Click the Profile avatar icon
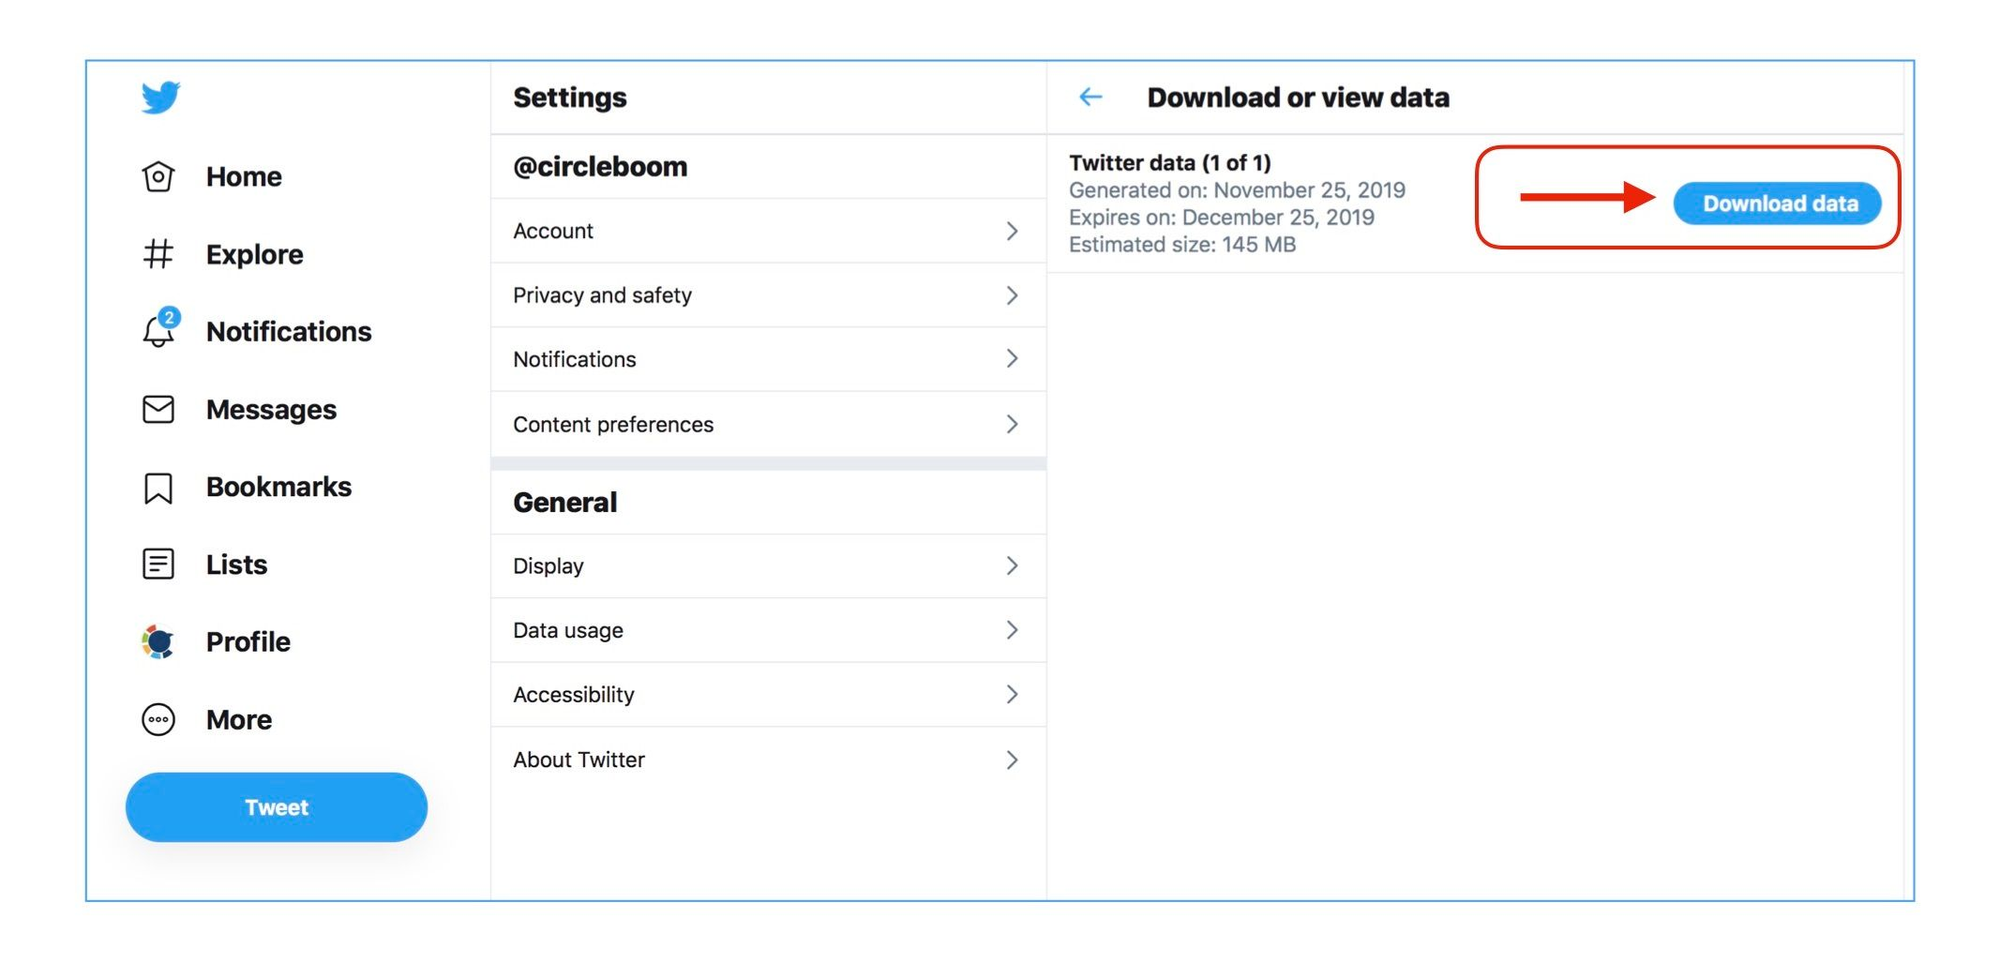Viewport: 2000px width, 963px height. pyautogui.click(x=157, y=641)
